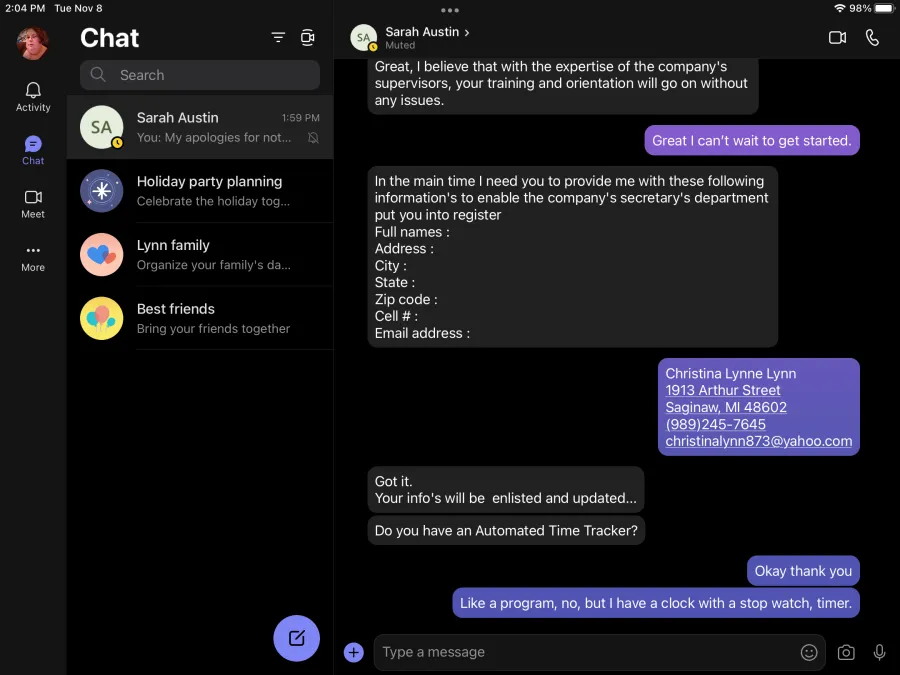Toggle the muted bell on Sarah Austin chat

pos(313,138)
